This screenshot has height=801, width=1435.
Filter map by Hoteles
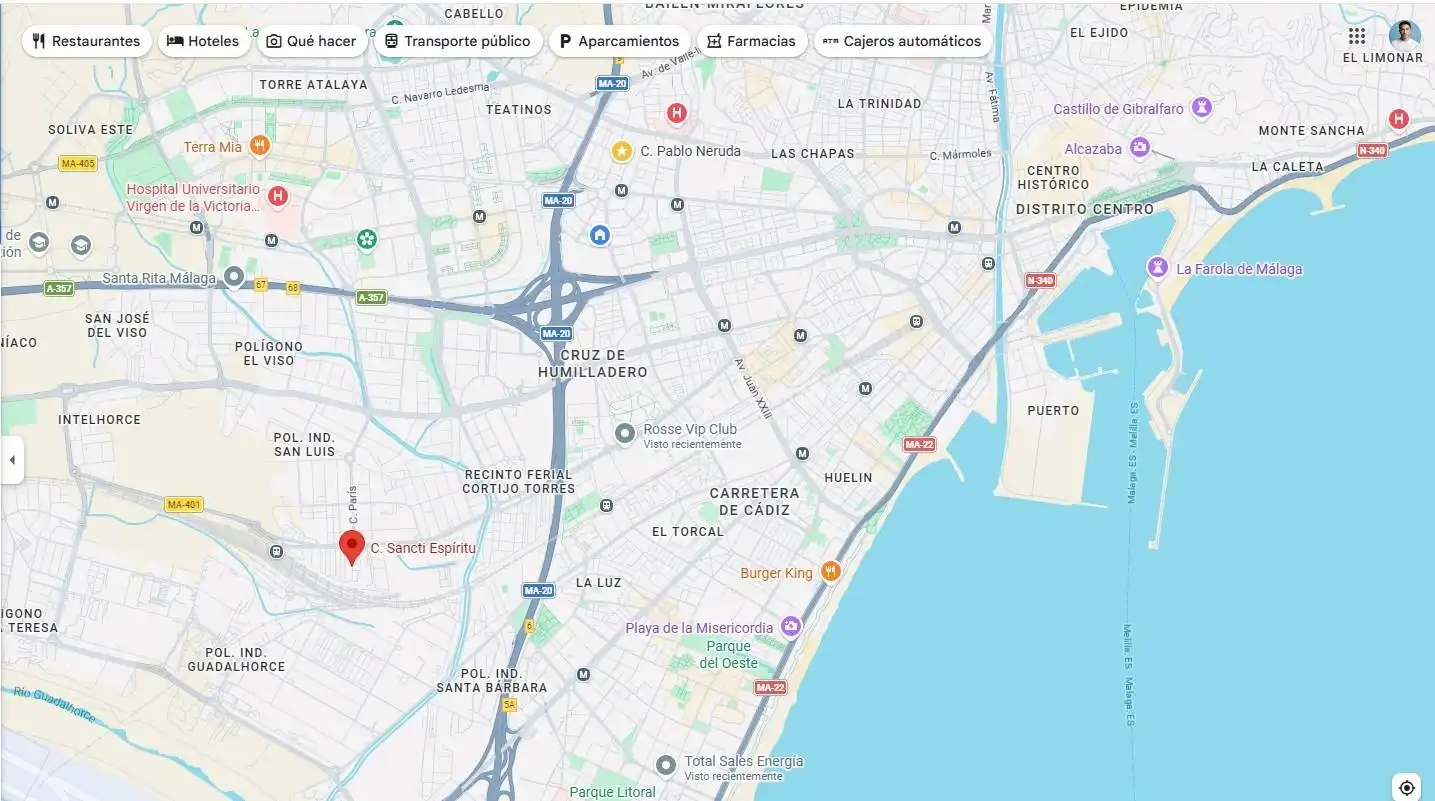204,41
